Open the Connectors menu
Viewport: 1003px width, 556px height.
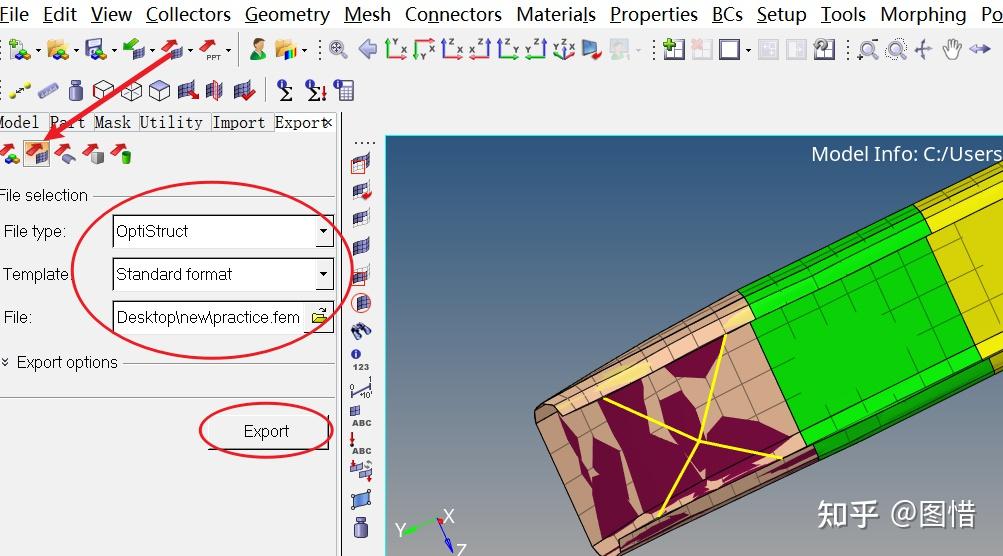[453, 14]
